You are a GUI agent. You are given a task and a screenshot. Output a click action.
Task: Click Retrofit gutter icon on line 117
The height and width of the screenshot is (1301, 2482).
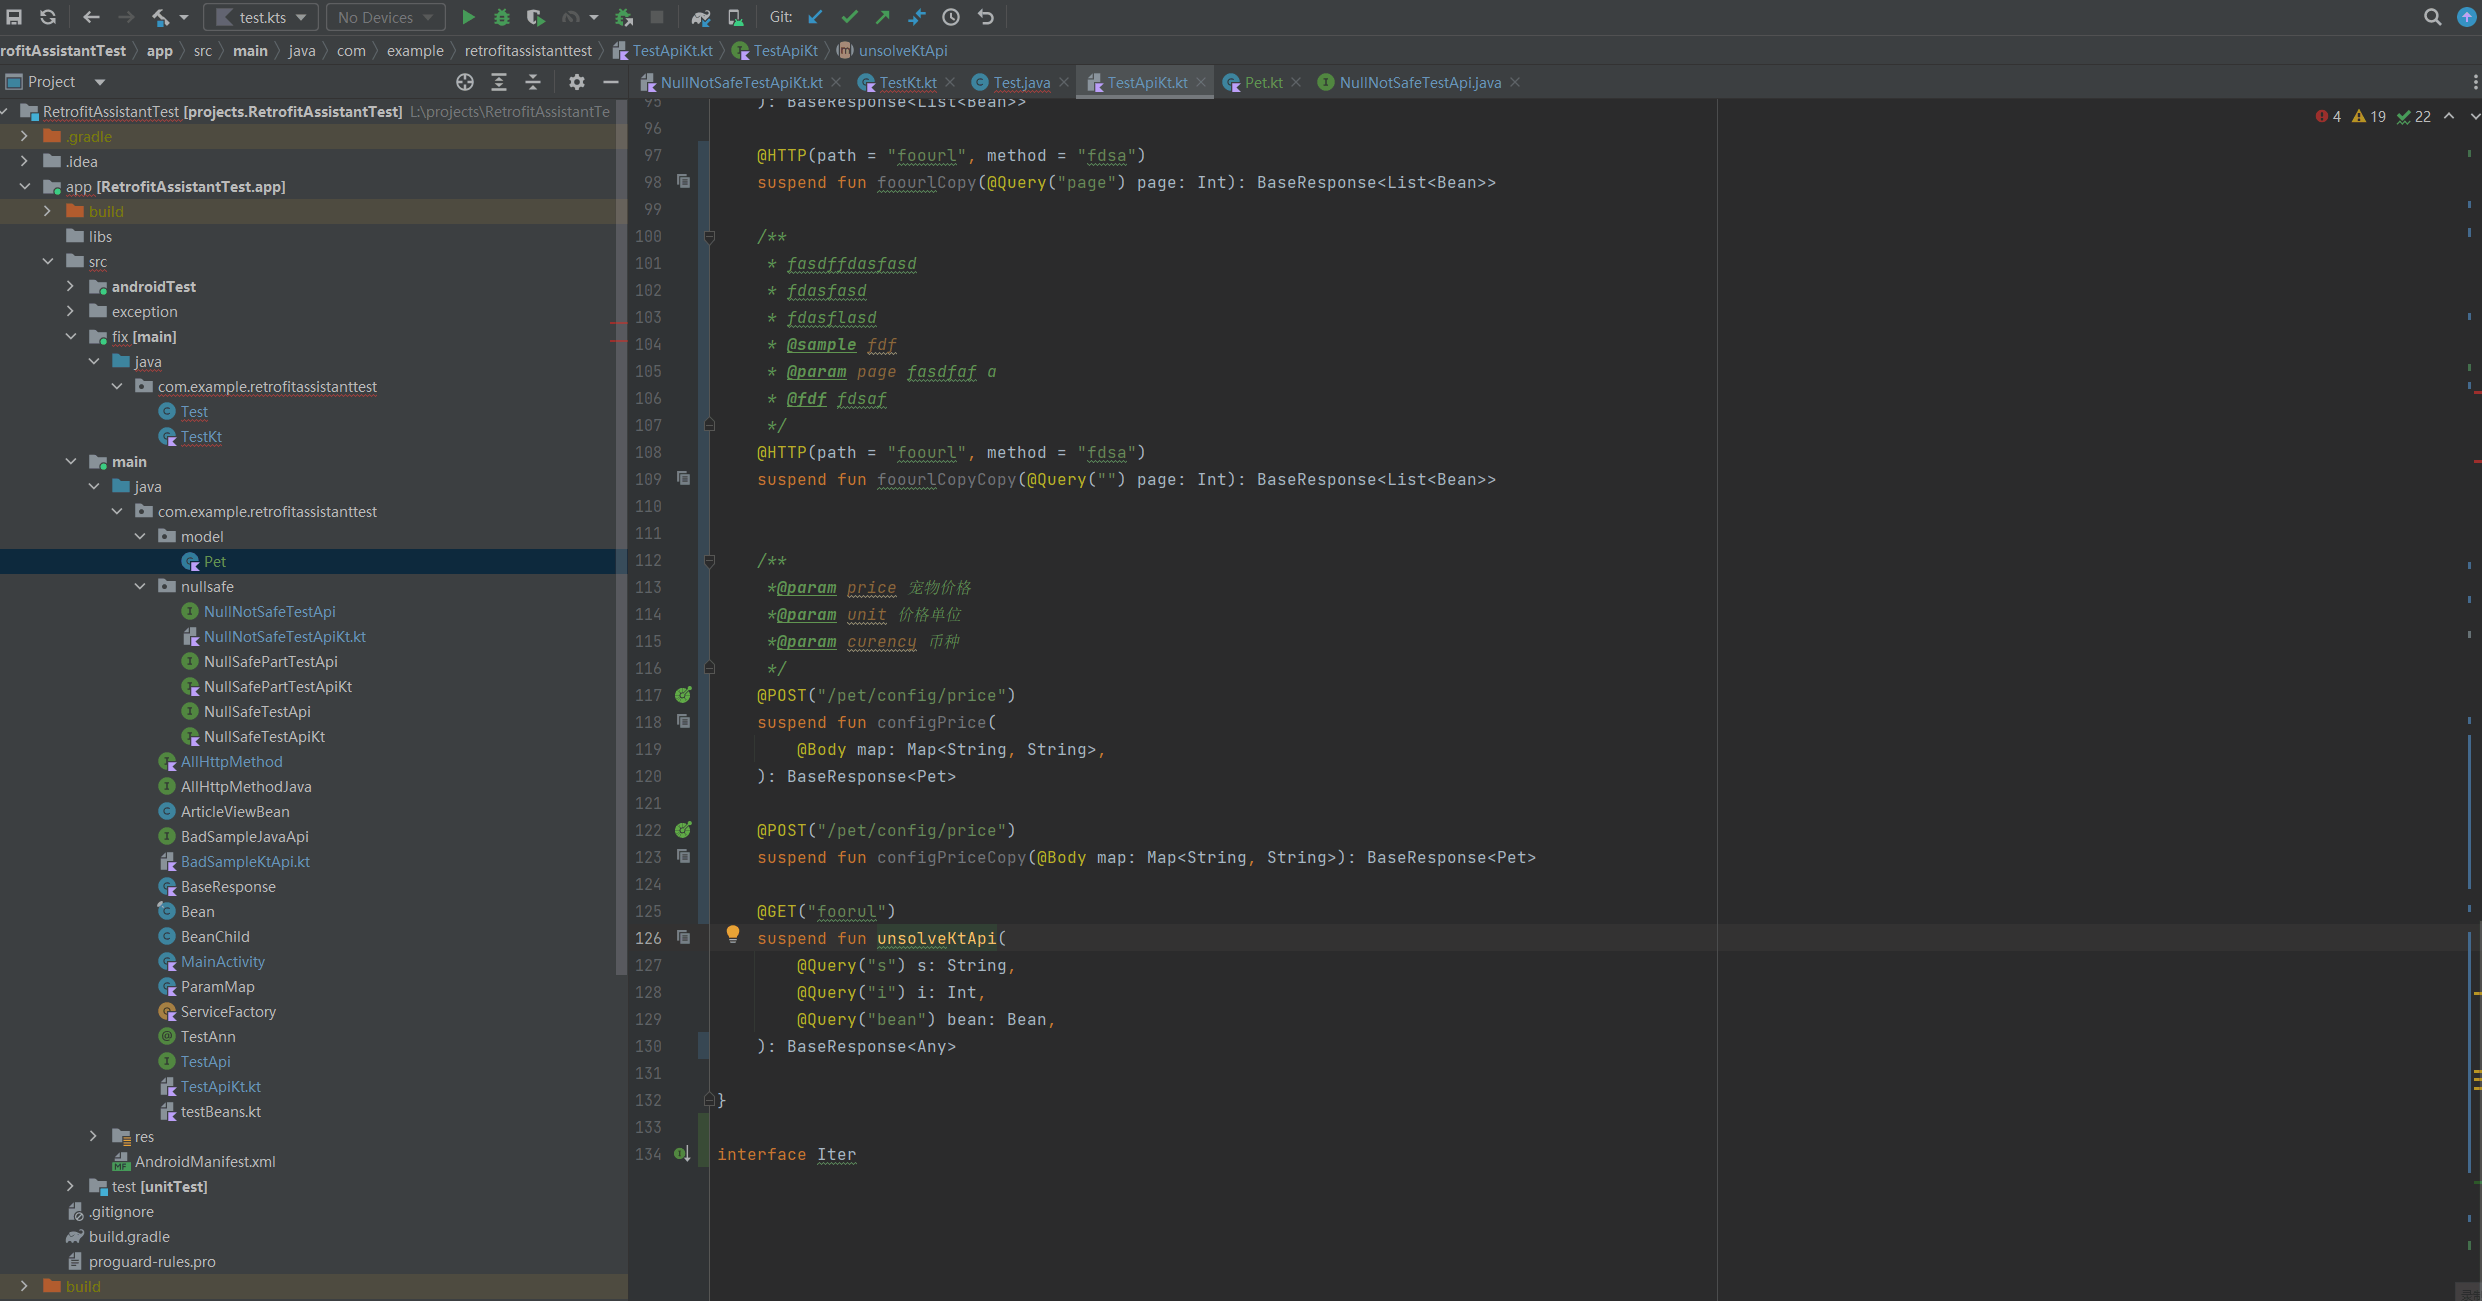[x=683, y=695]
